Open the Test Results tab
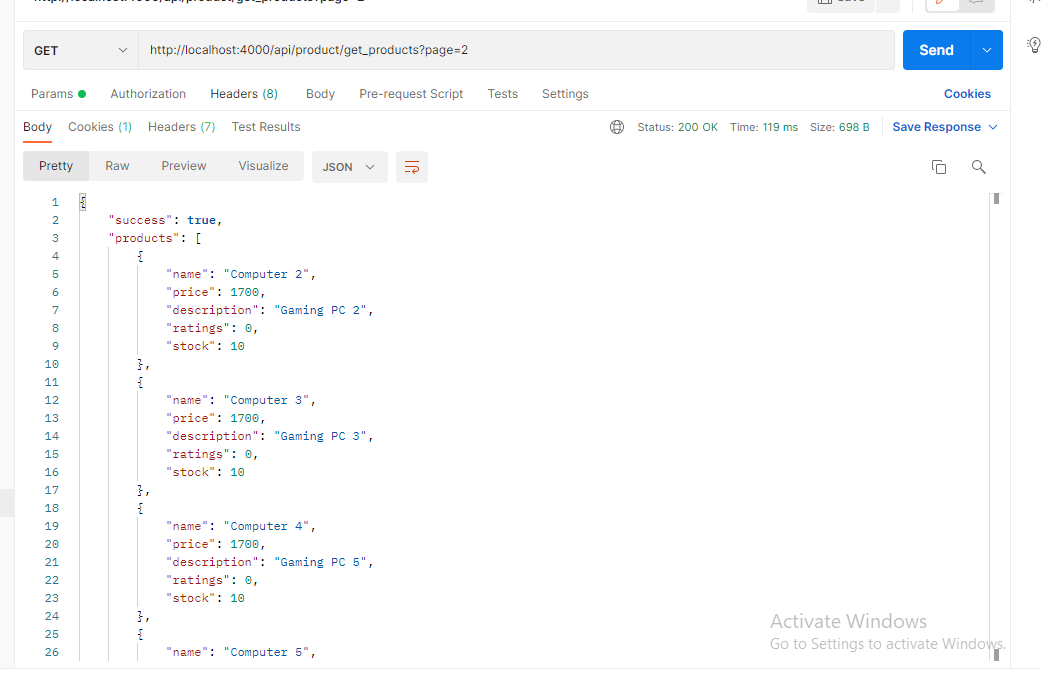1041x673 pixels. pos(266,127)
